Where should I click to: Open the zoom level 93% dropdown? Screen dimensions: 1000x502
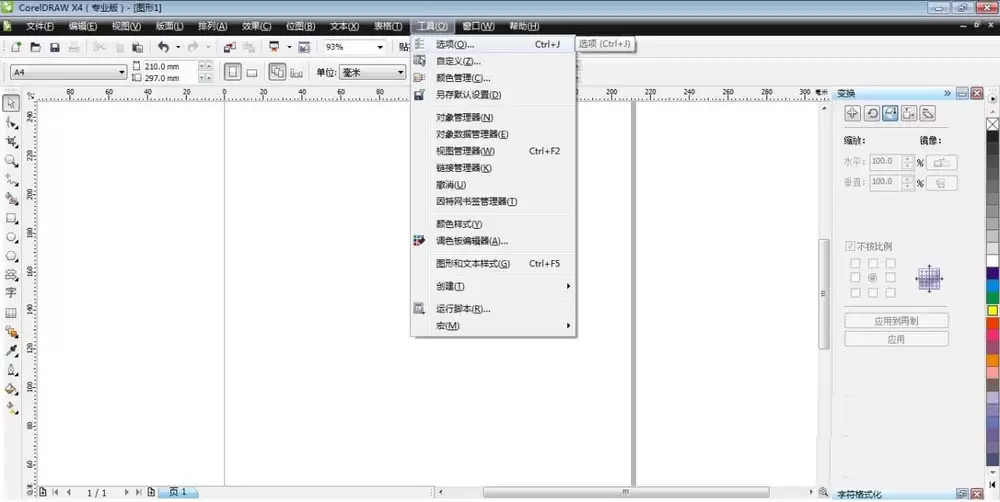[x=380, y=47]
